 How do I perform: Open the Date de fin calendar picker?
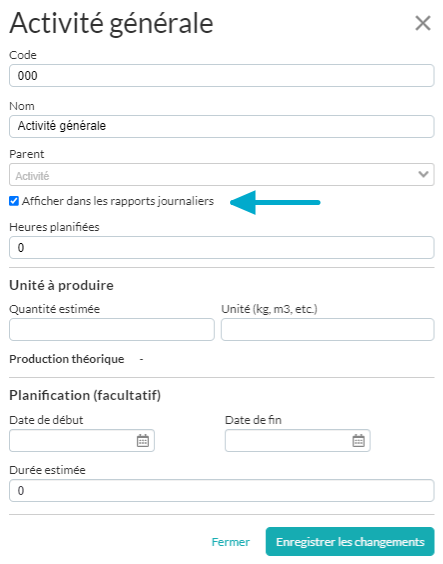point(358,440)
